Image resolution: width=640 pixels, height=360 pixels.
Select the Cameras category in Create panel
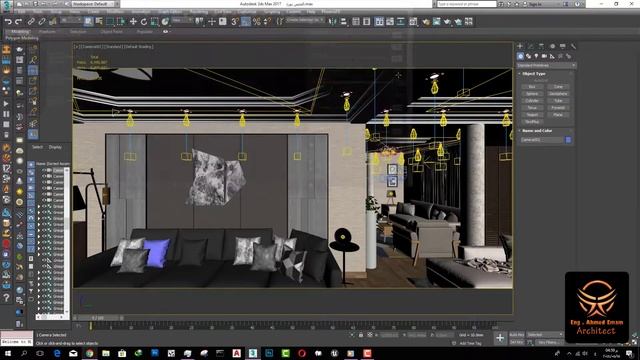tap(544, 56)
